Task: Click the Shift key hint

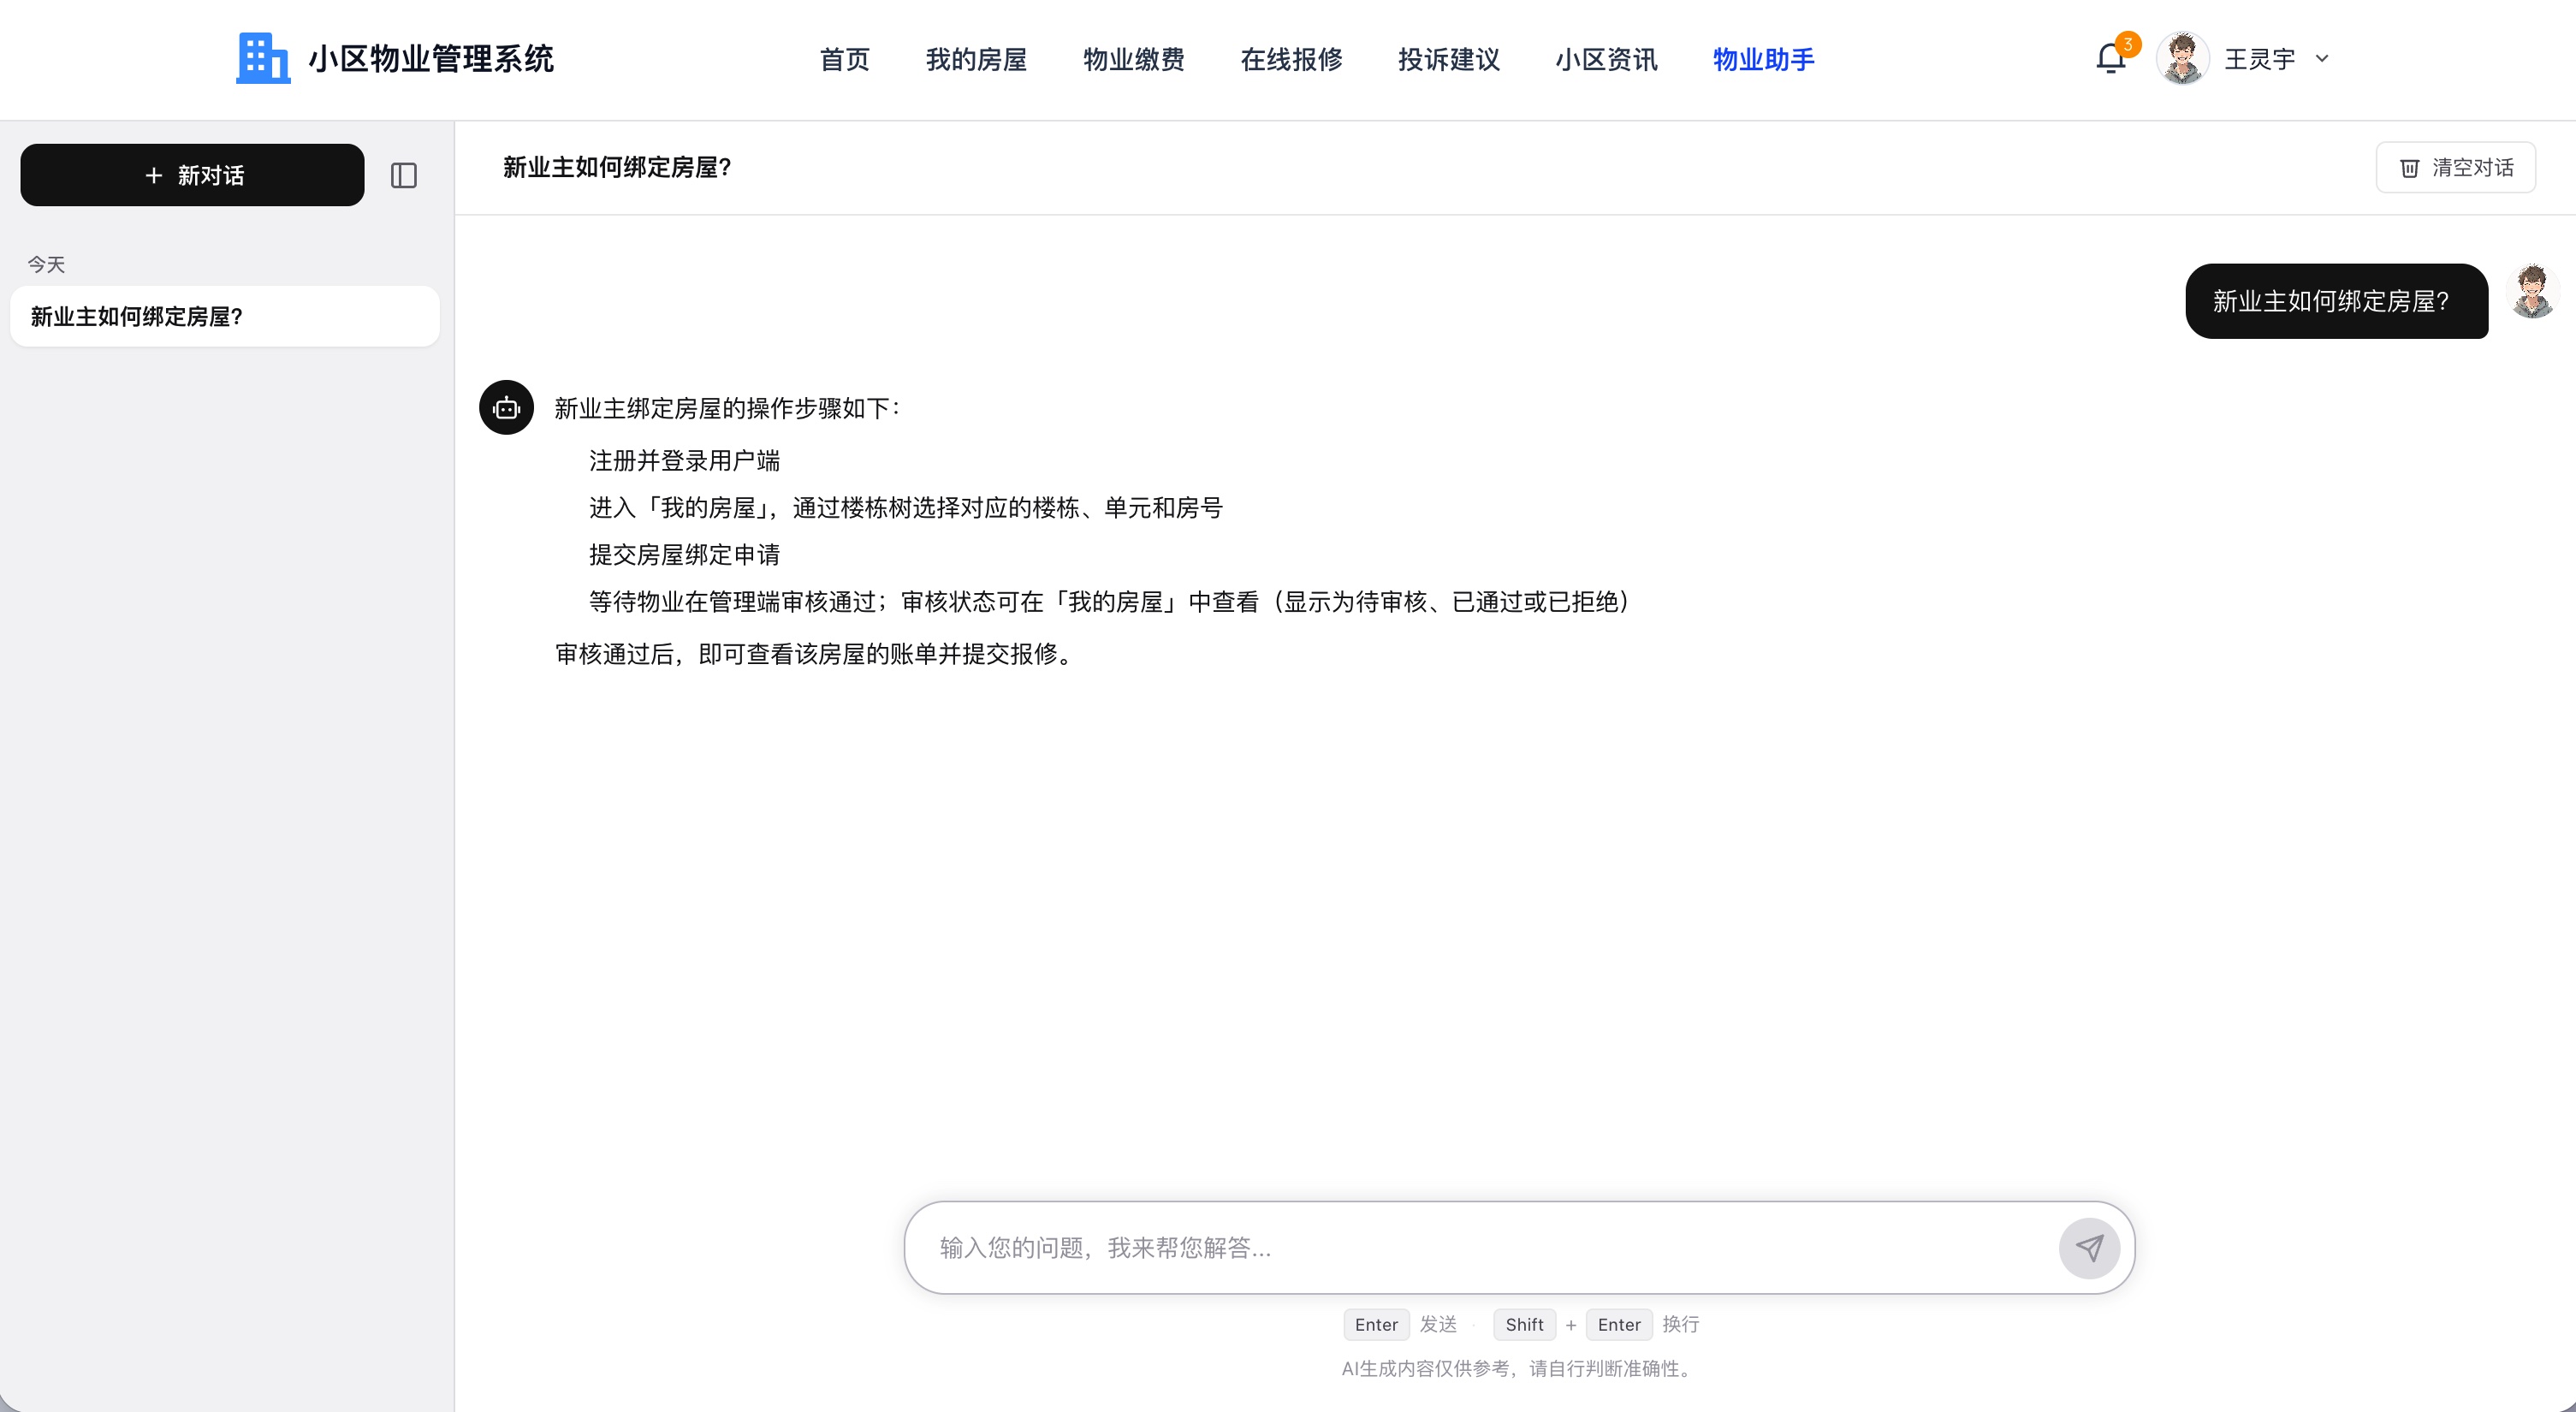Action: pos(1524,1324)
